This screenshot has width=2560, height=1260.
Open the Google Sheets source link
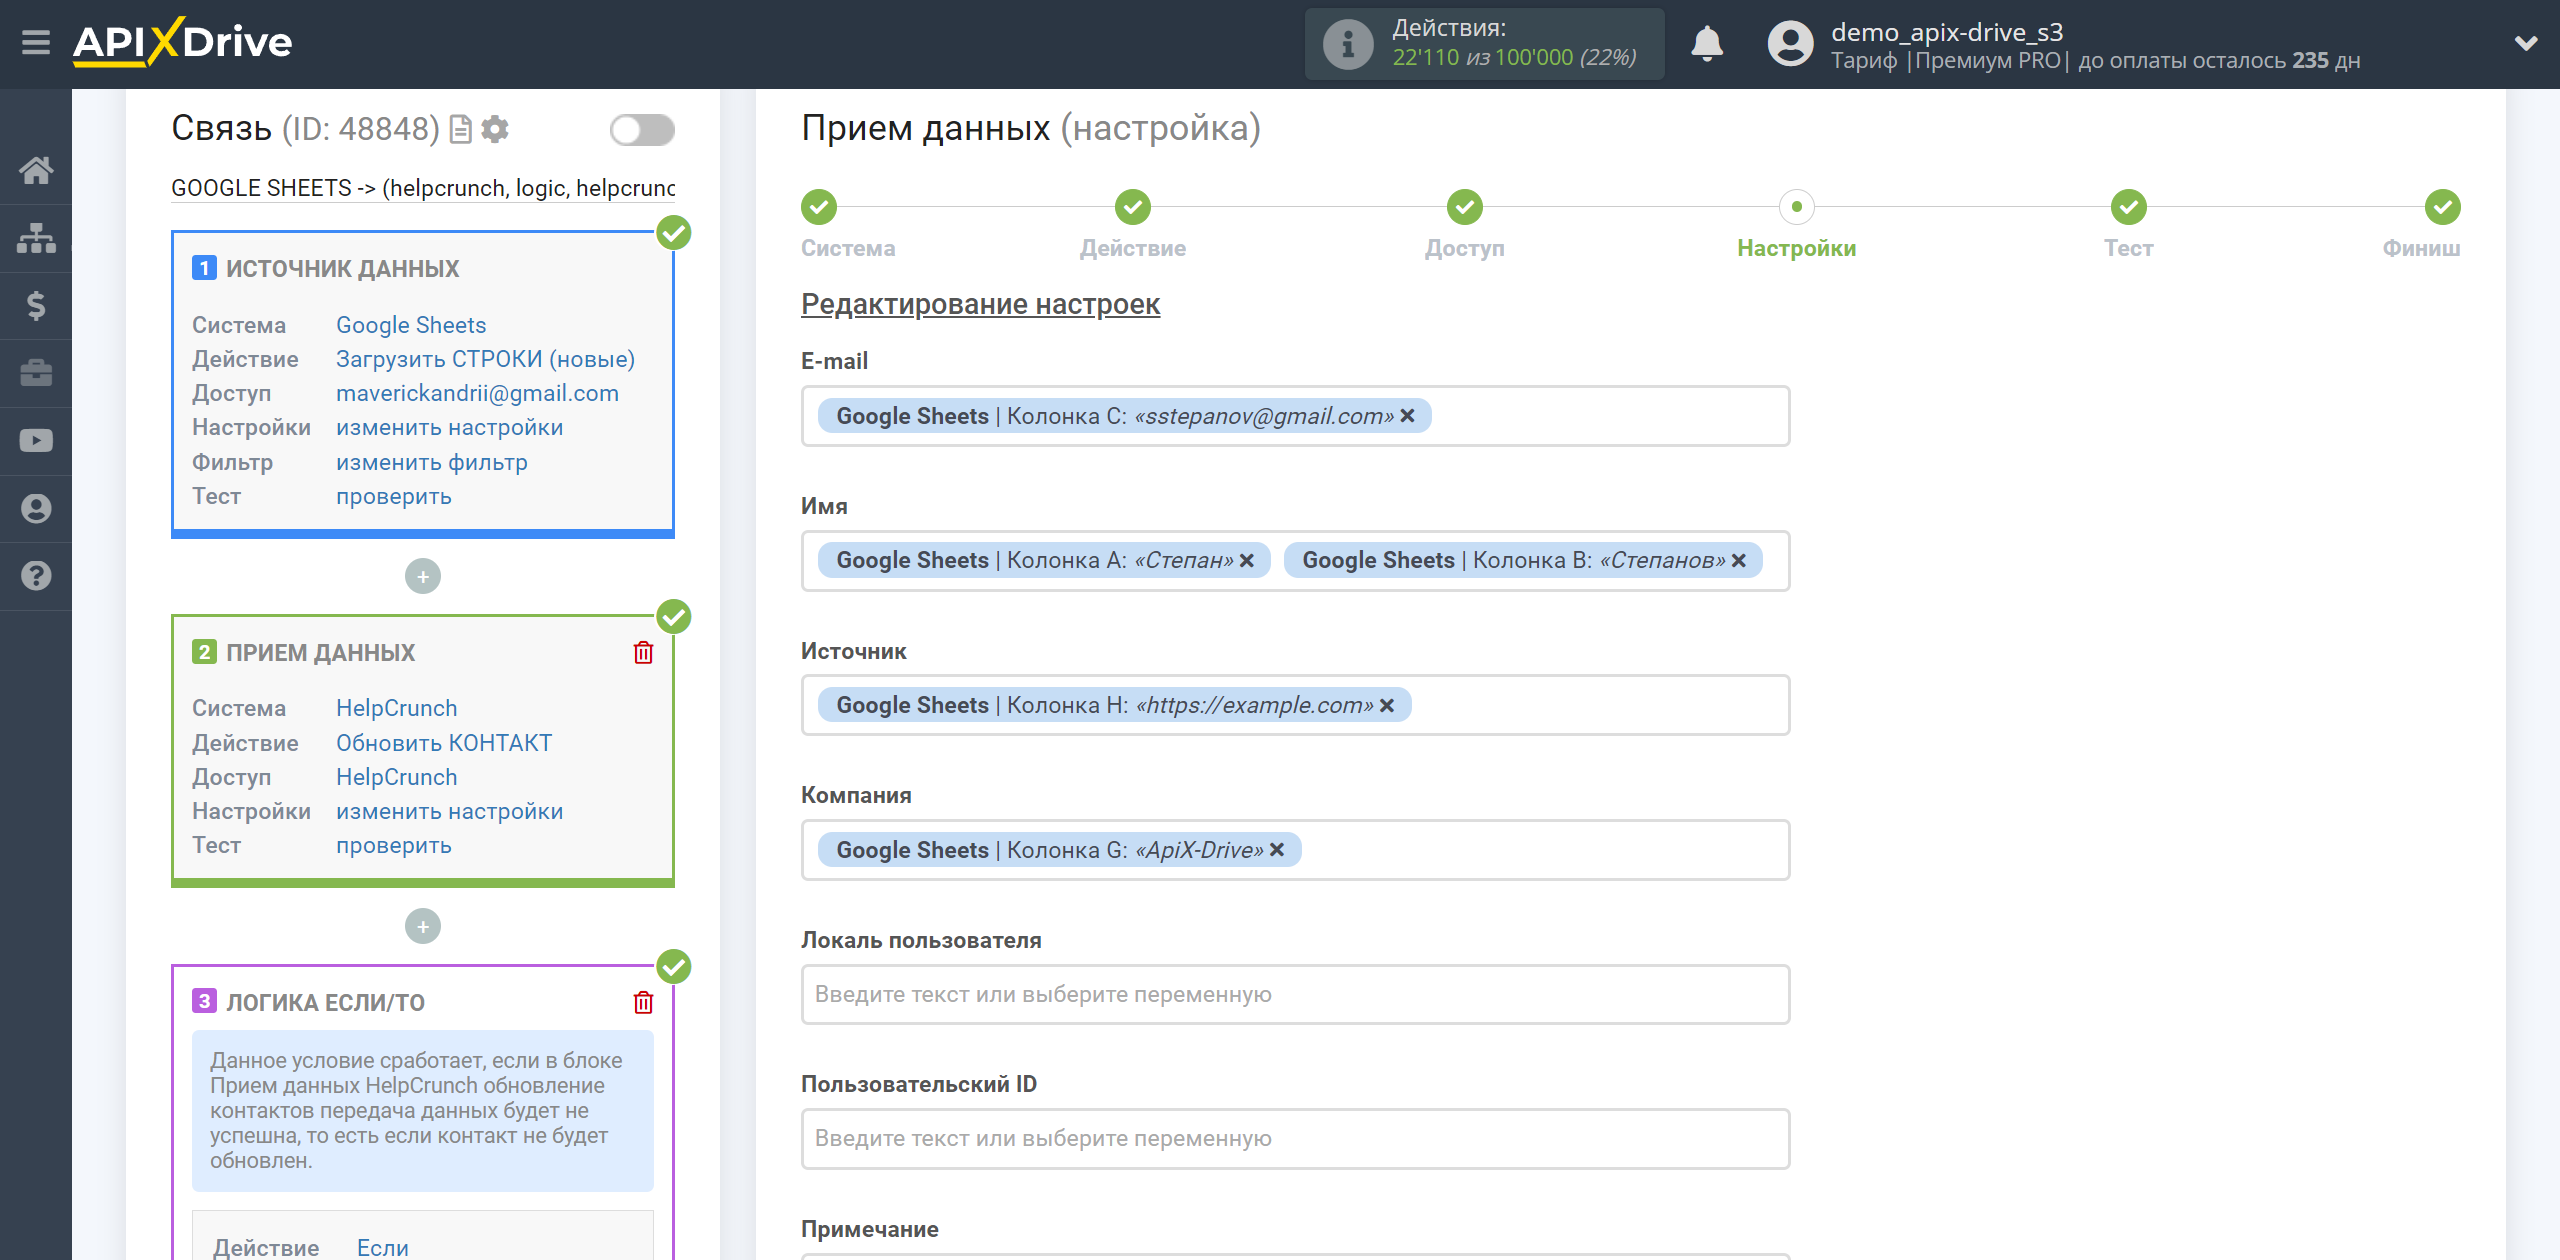(411, 325)
